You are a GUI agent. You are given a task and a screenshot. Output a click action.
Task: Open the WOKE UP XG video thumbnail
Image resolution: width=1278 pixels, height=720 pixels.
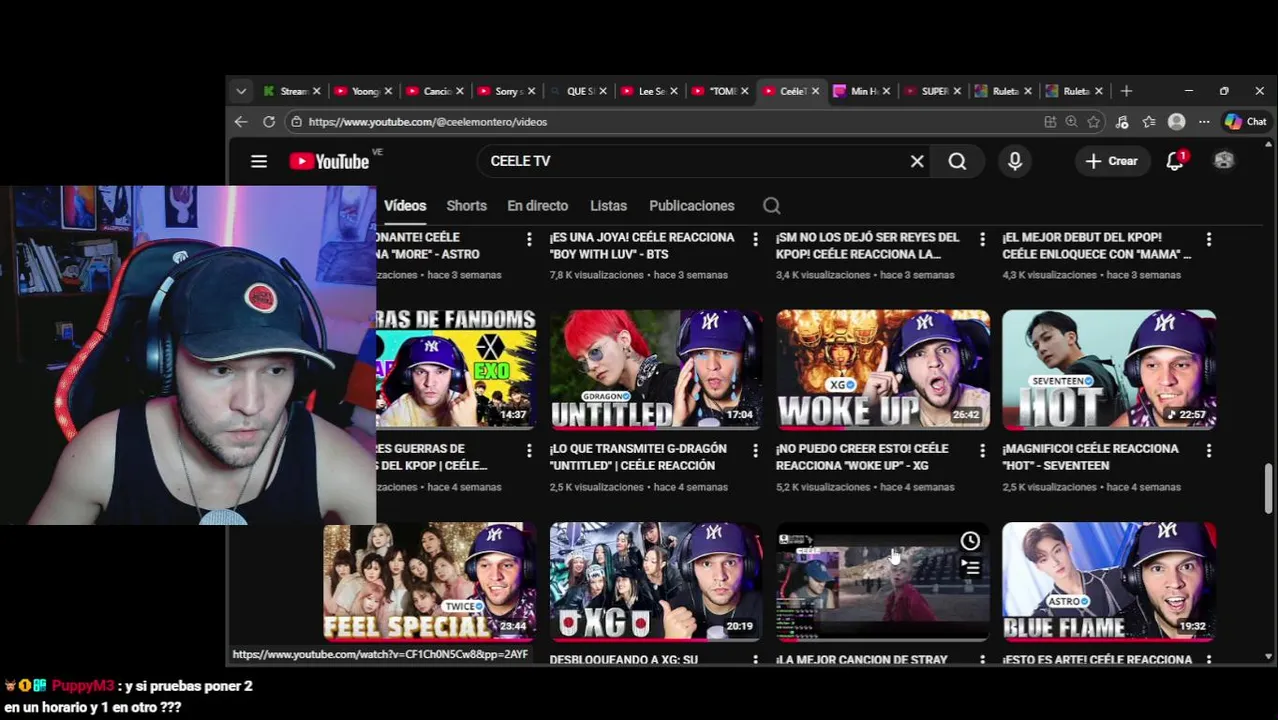[883, 370]
